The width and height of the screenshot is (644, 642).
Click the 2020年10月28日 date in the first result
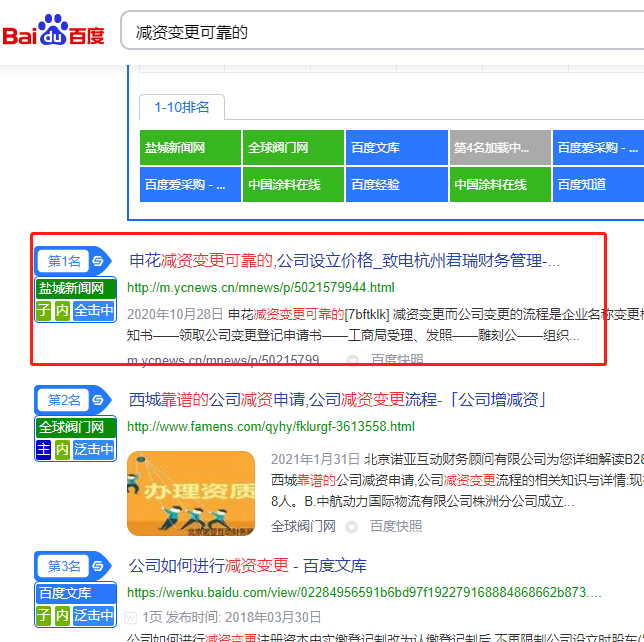175,314
